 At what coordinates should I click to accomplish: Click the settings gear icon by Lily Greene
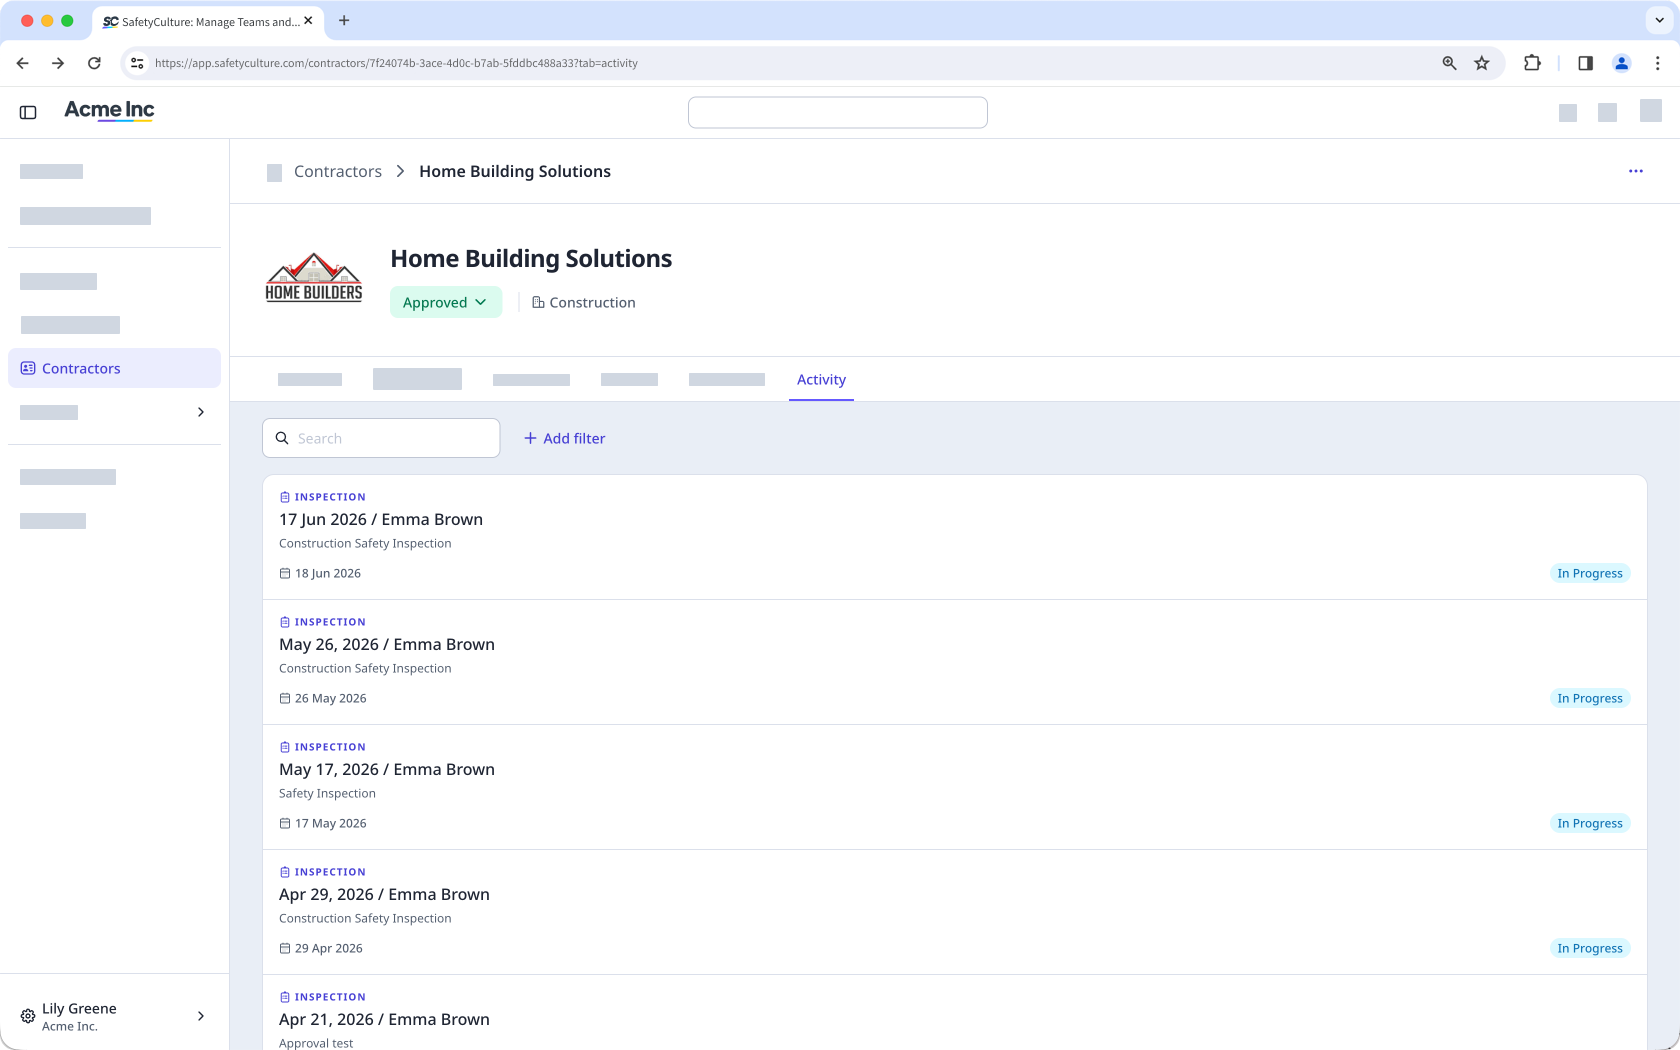point(28,1016)
